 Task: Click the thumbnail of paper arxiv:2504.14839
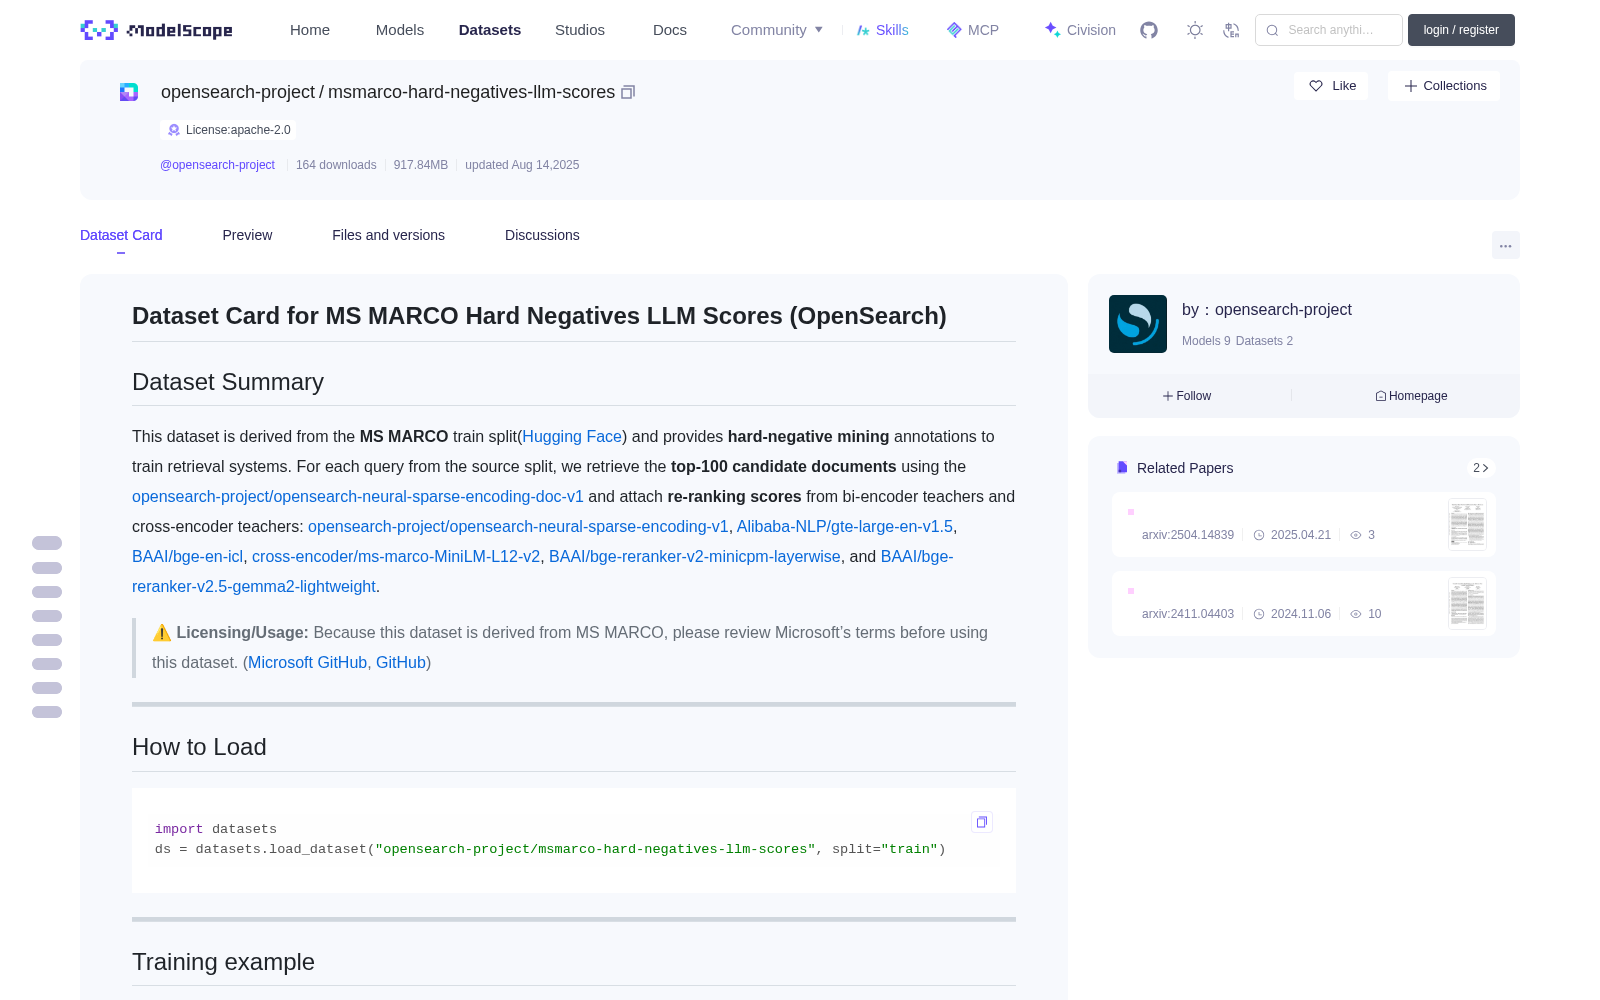click(1467, 524)
